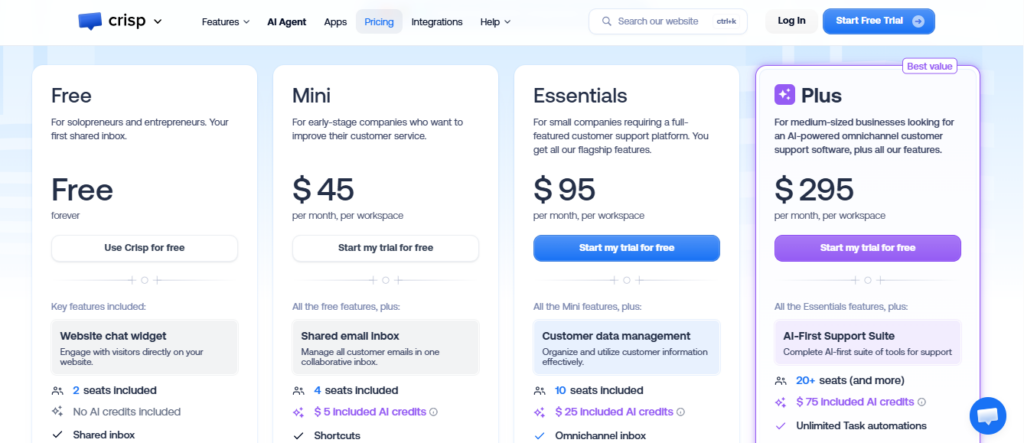The height and width of the screenshot is (443, 1024).
Task: Click the Log In button
Action: click(792, 21)
